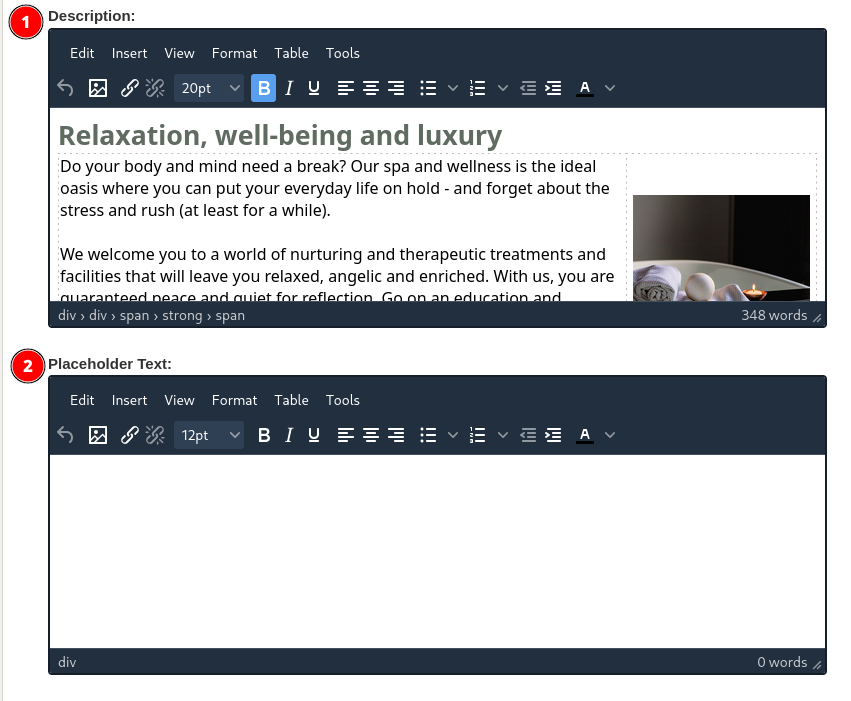Open Format menu in Description editor
This screenshot has height=701, width=851.
coord(234,53)
